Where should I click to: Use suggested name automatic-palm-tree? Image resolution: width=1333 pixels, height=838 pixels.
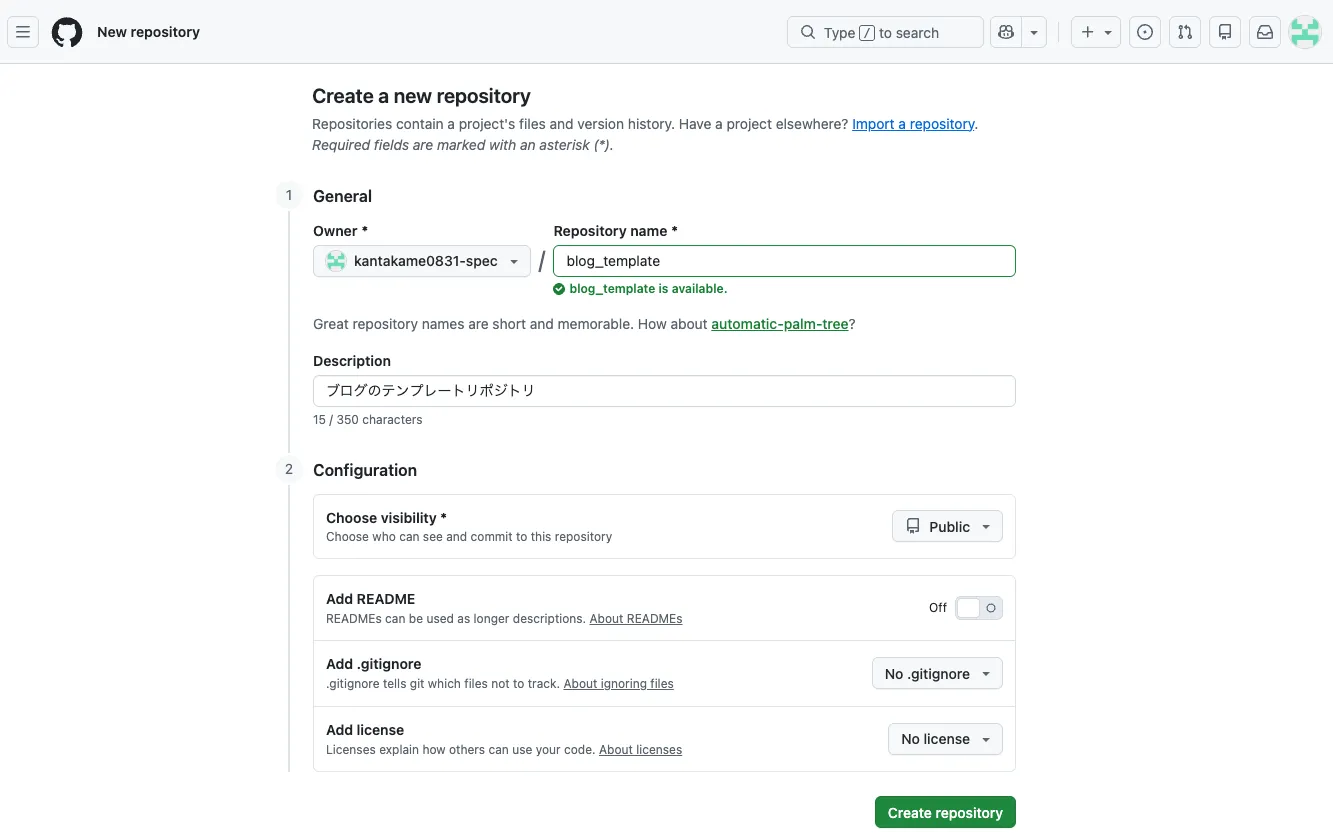[x=780, y=324]
